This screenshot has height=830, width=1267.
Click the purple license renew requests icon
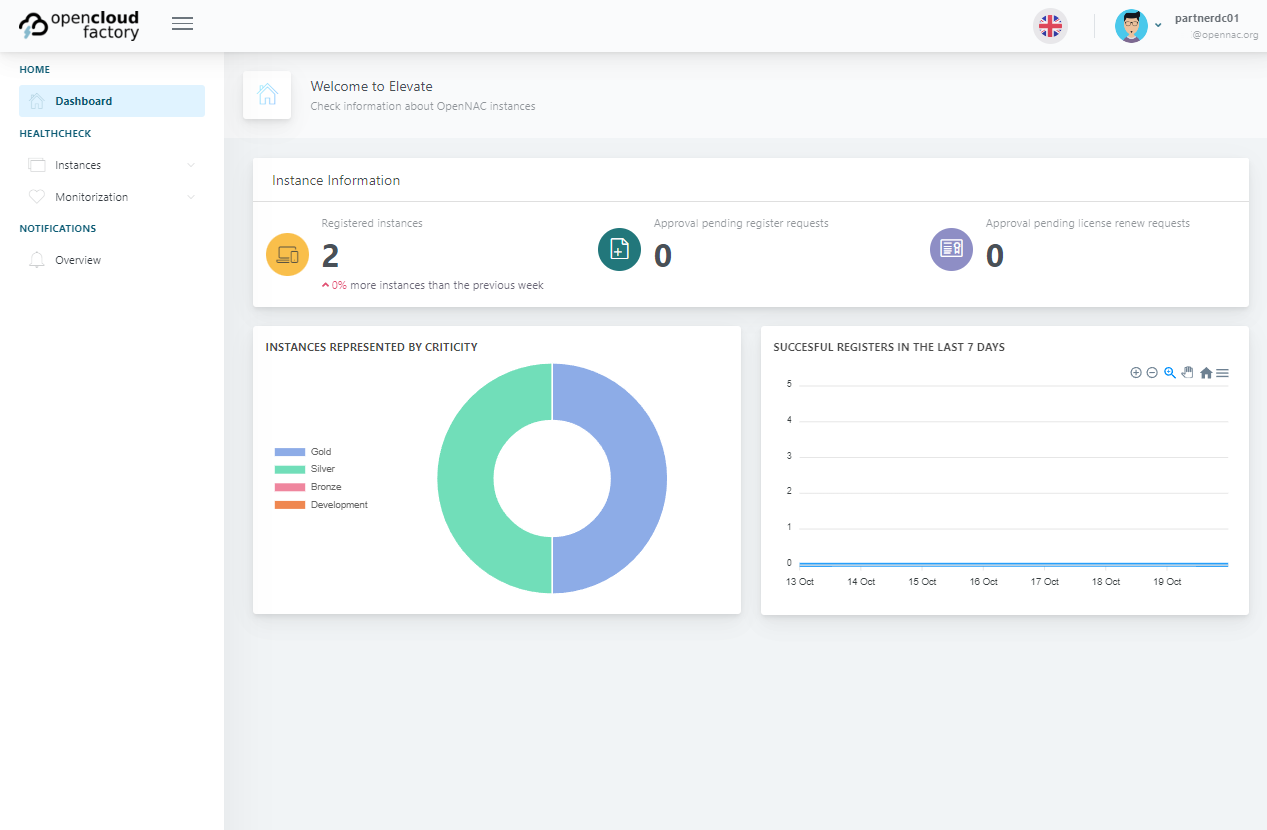(951, 249)
